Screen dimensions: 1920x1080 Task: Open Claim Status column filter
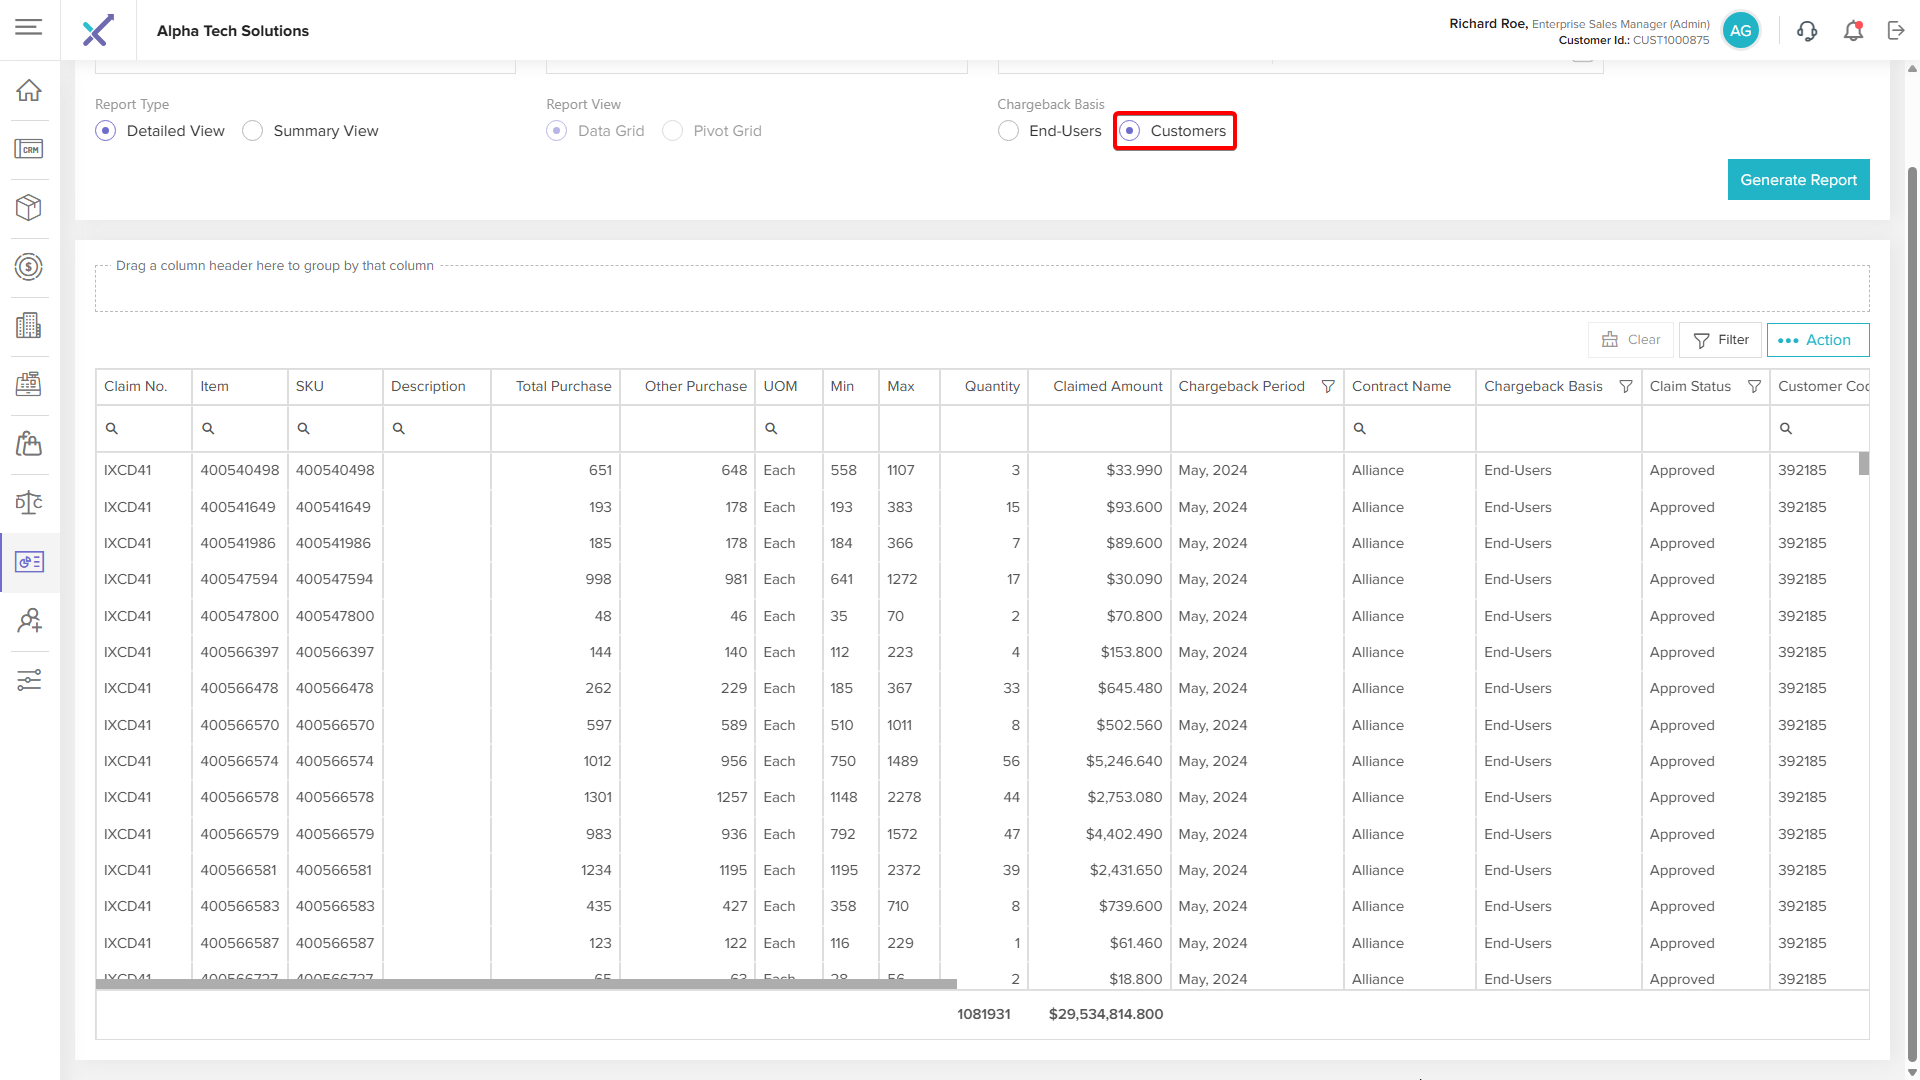tap(1754, 386)
